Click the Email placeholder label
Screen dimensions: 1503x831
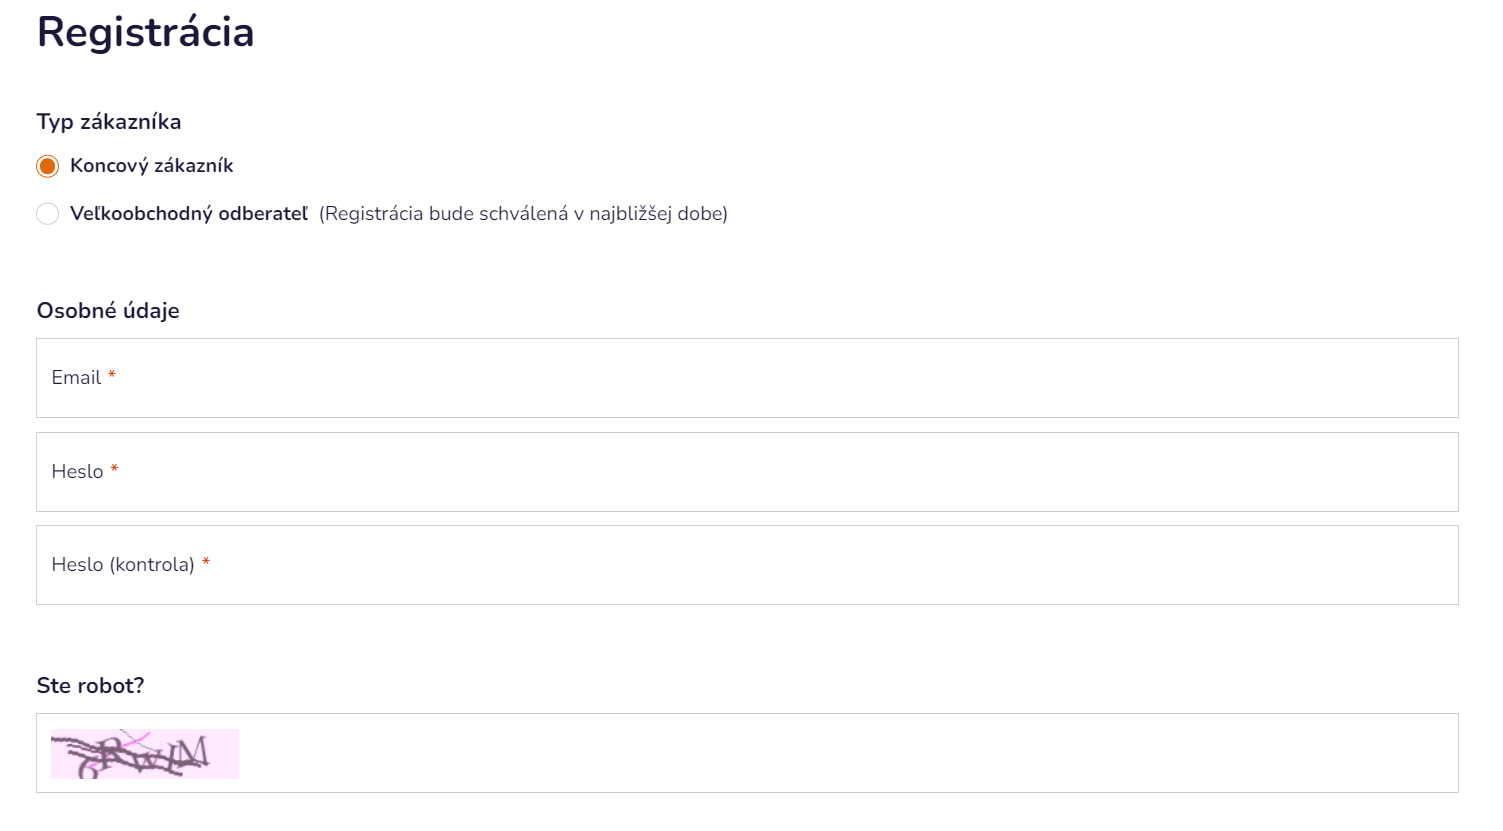[76, 378]
